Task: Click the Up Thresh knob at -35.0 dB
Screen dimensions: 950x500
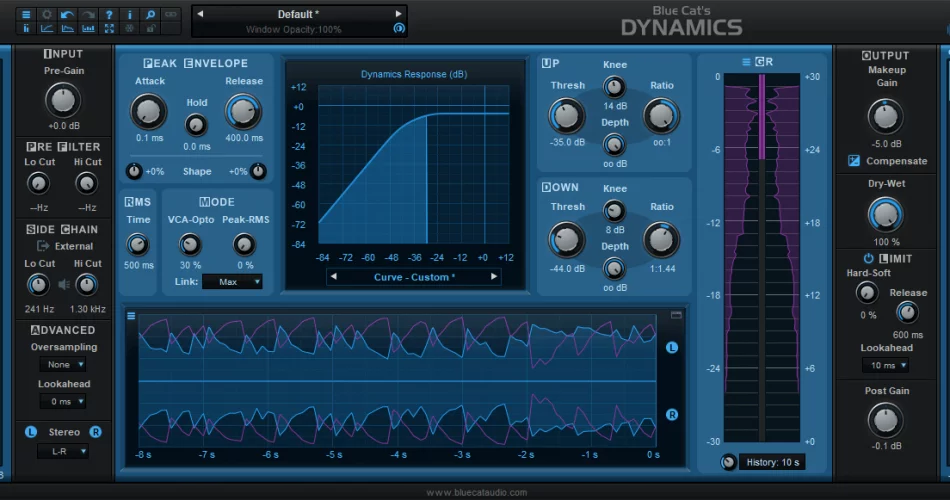Action: (566, 116)
